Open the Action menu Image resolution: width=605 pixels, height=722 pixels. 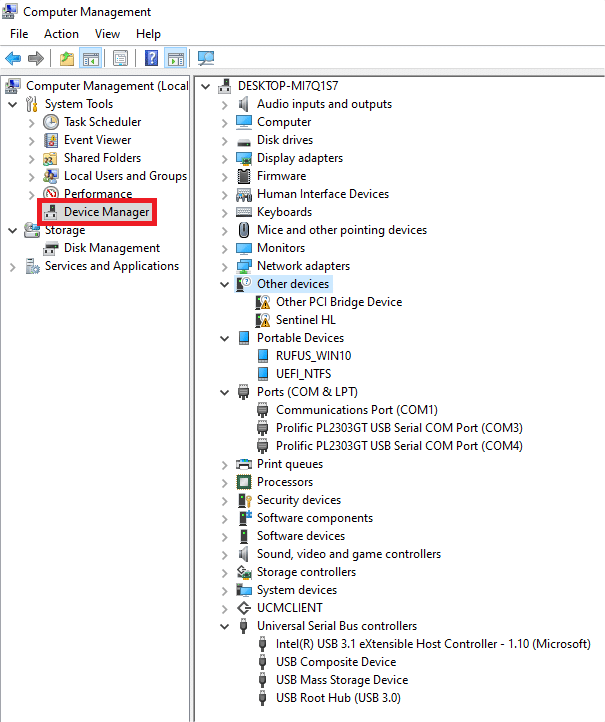61,34
